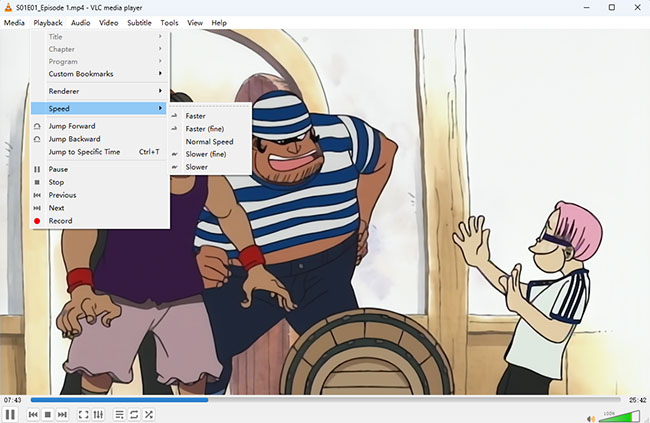This screenshot has height=423, width=650.
Task: Pause playback with the bottom-left pause button
Action: 10,414
